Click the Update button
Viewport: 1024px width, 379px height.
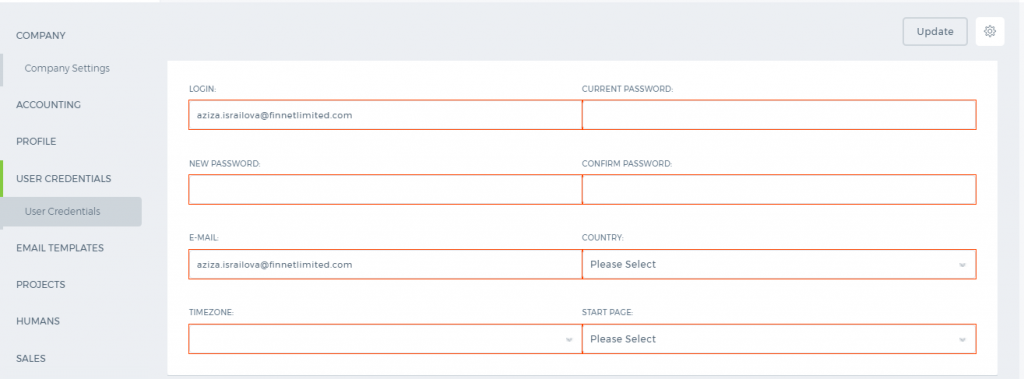tap(935, 31)
